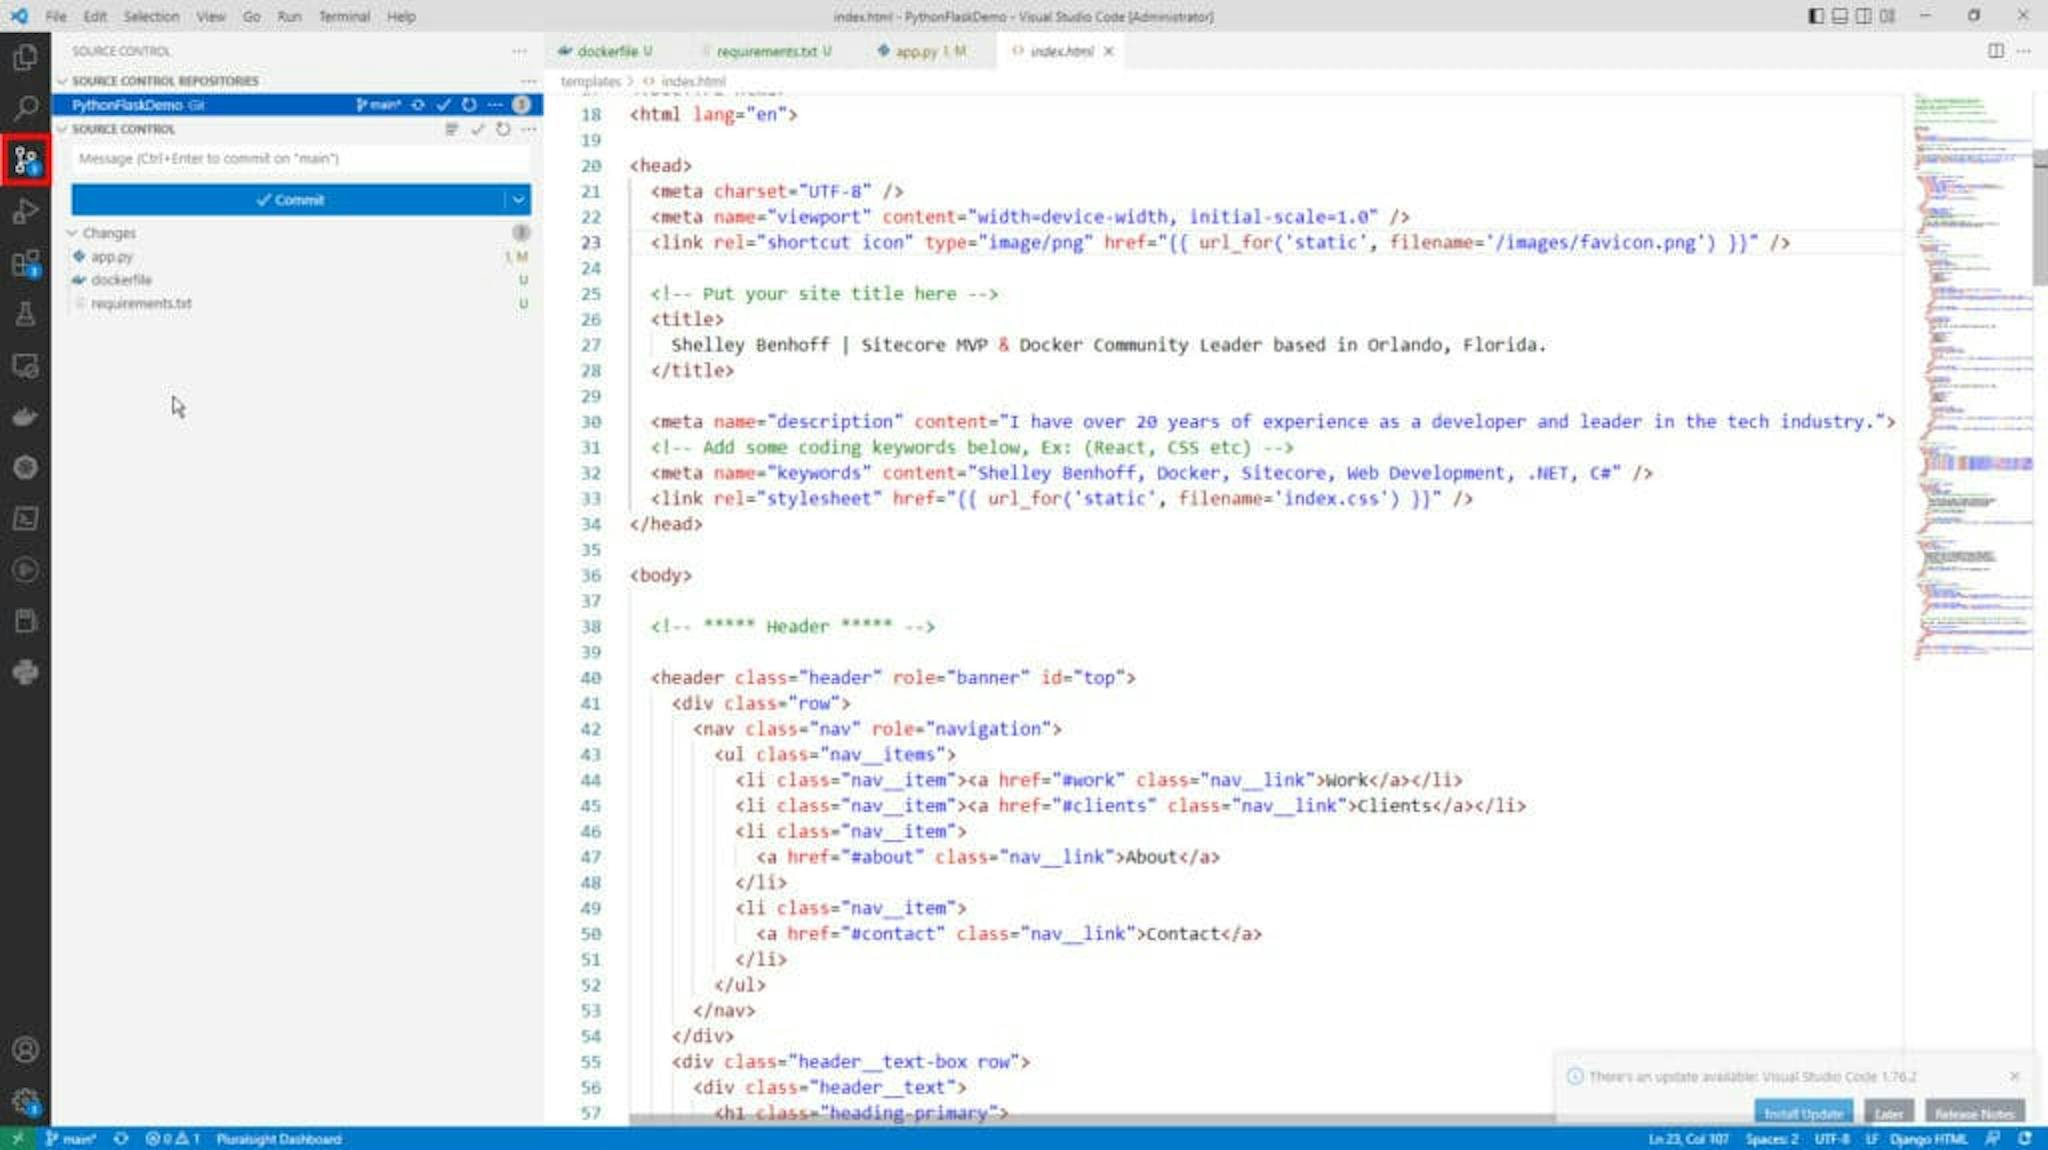Open the Commit button dropdown arrow

click(x=518, y=200)
